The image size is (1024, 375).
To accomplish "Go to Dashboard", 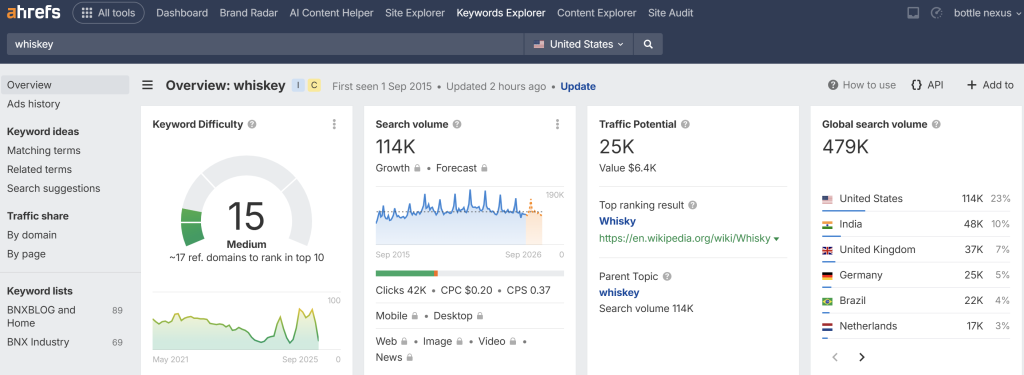I will 182,12.
